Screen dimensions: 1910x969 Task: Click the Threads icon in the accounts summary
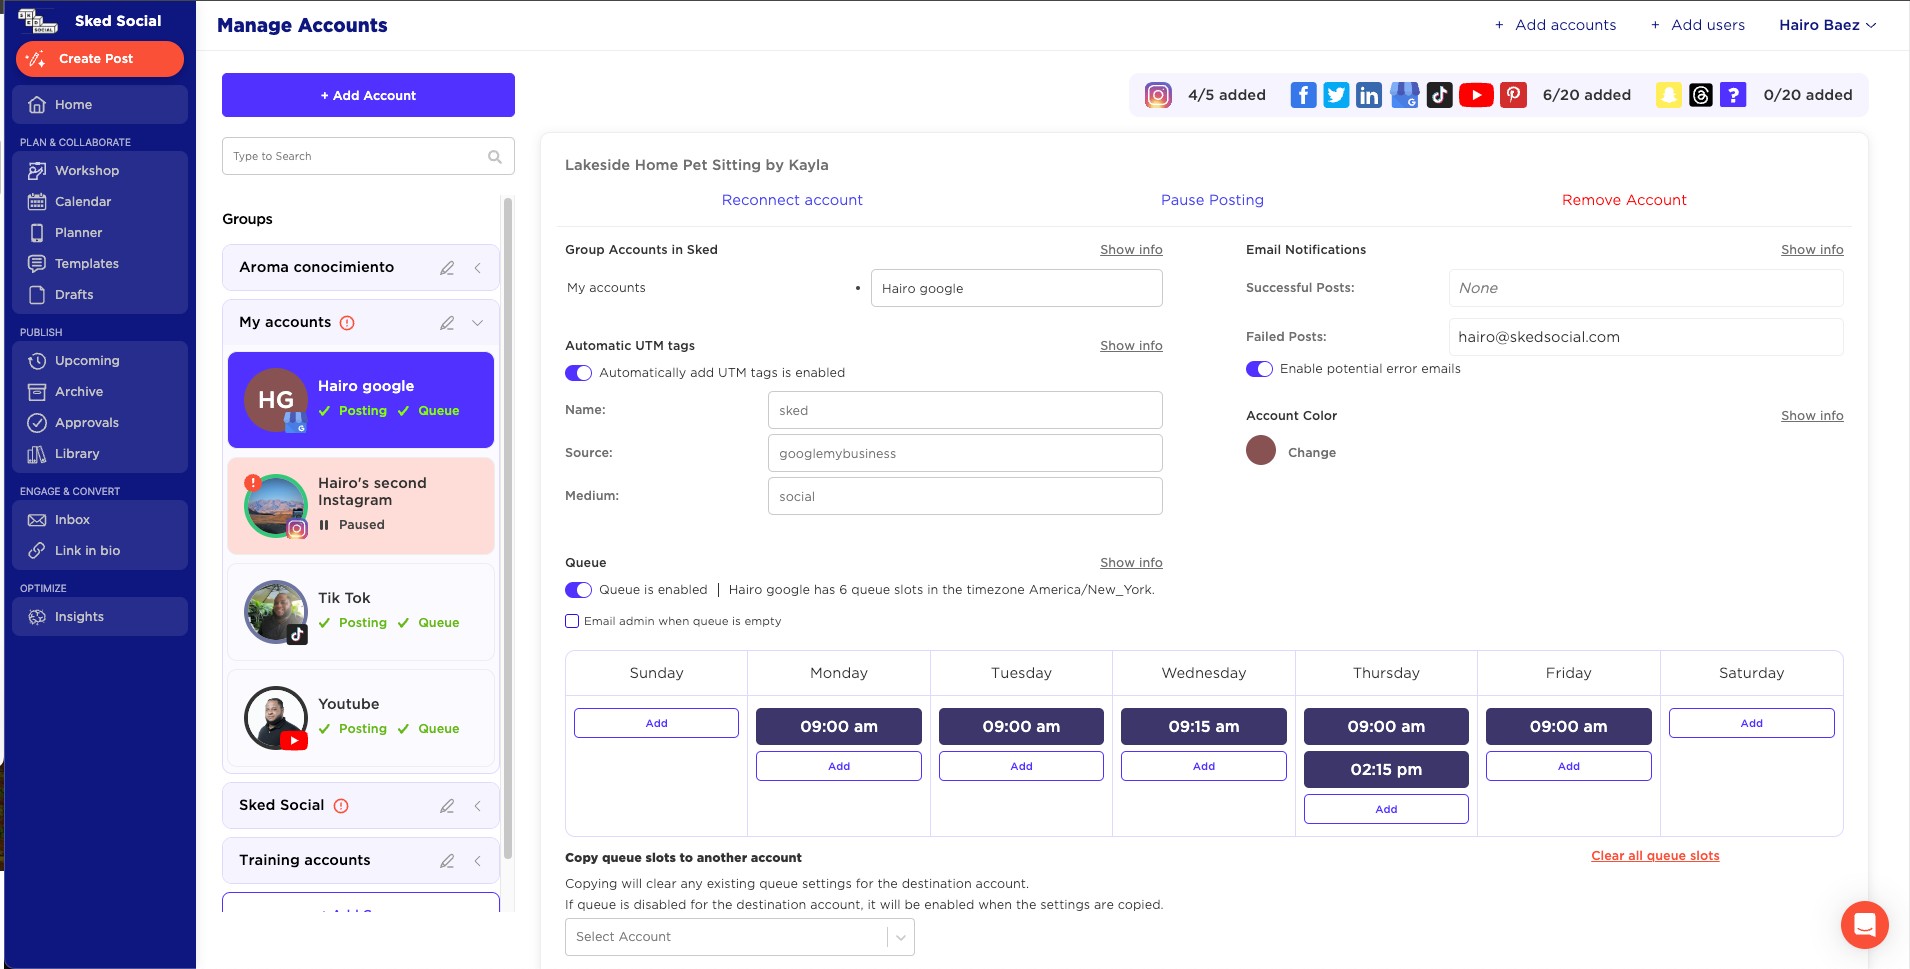pyautogui.click(x=1700, y=95)
